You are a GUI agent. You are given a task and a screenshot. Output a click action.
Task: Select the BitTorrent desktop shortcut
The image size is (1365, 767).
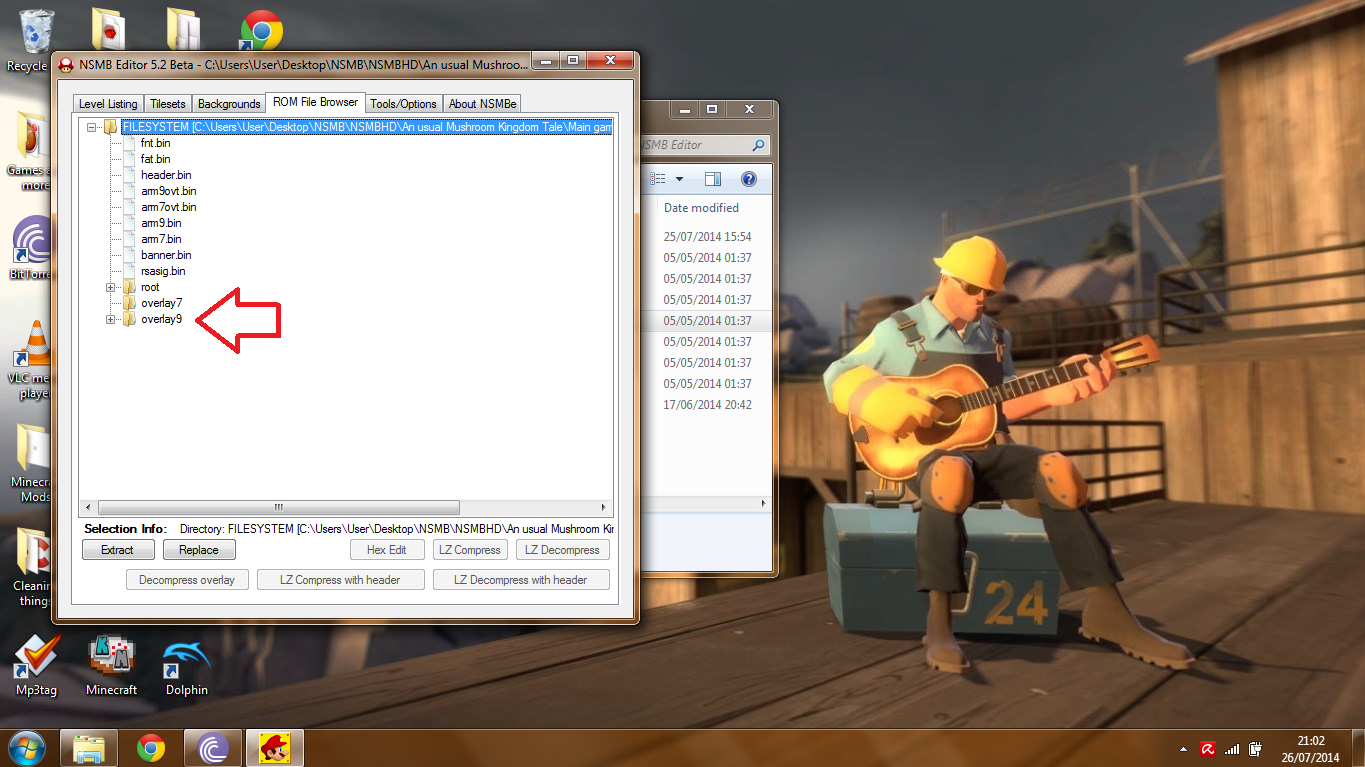pyautogui.click(x=30, y=248)
